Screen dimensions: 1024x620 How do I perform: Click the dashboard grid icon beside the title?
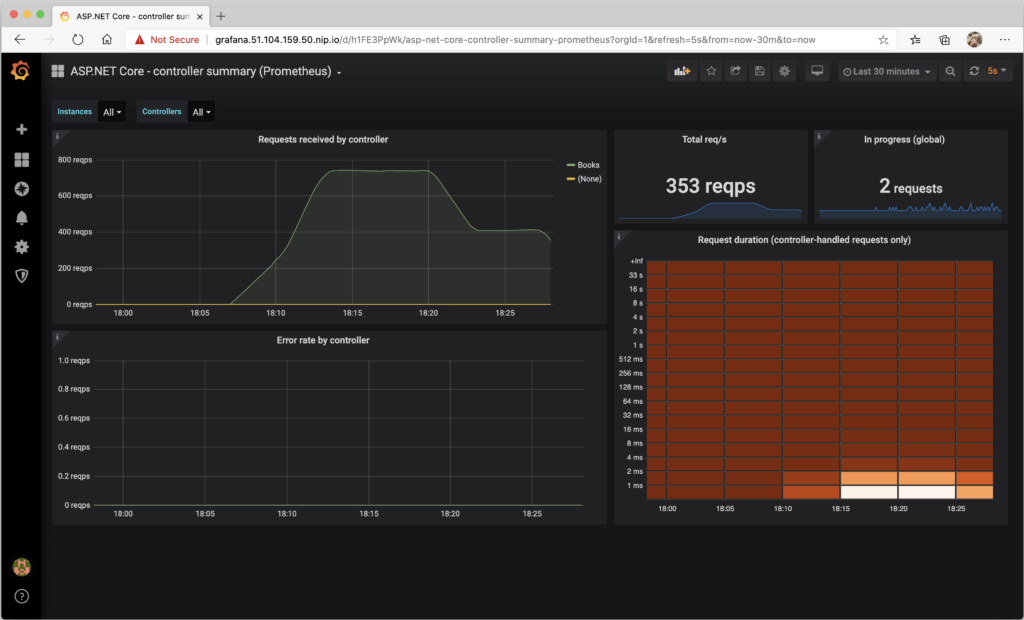57,71
